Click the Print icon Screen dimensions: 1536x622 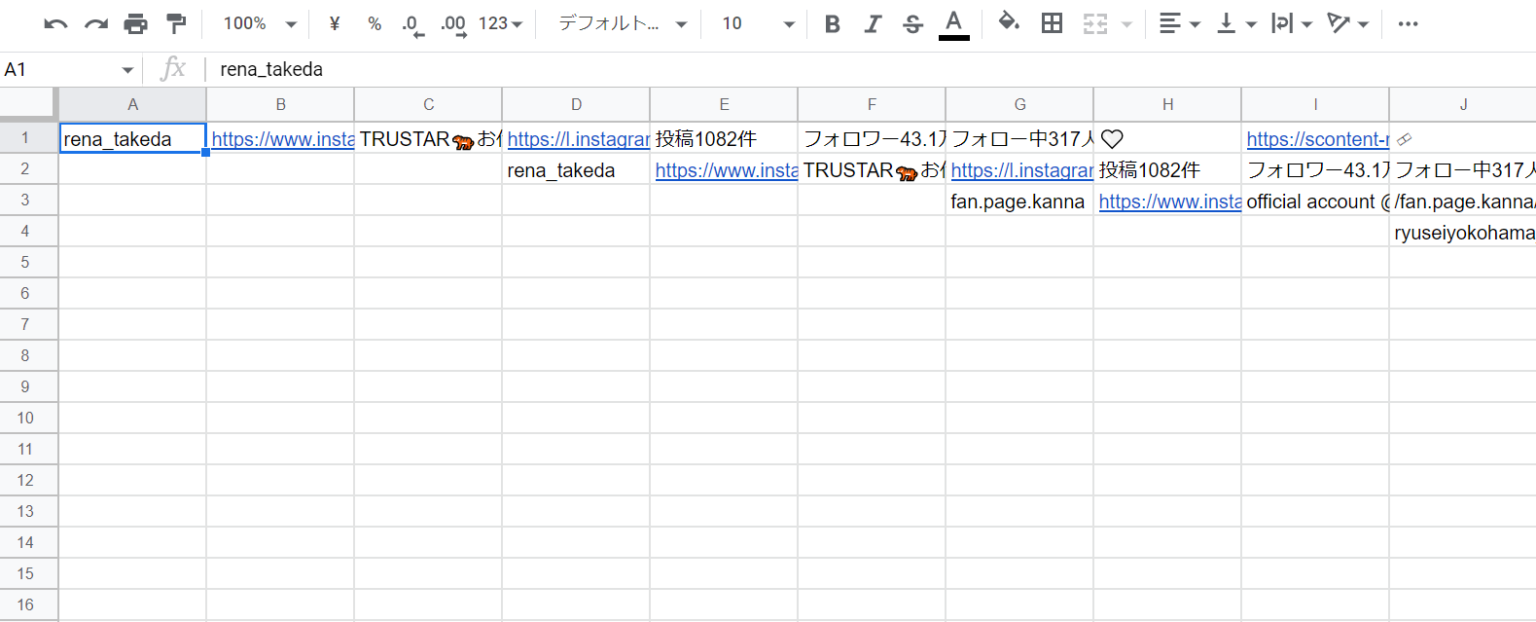pyautogui.click(x=137, y=22)
